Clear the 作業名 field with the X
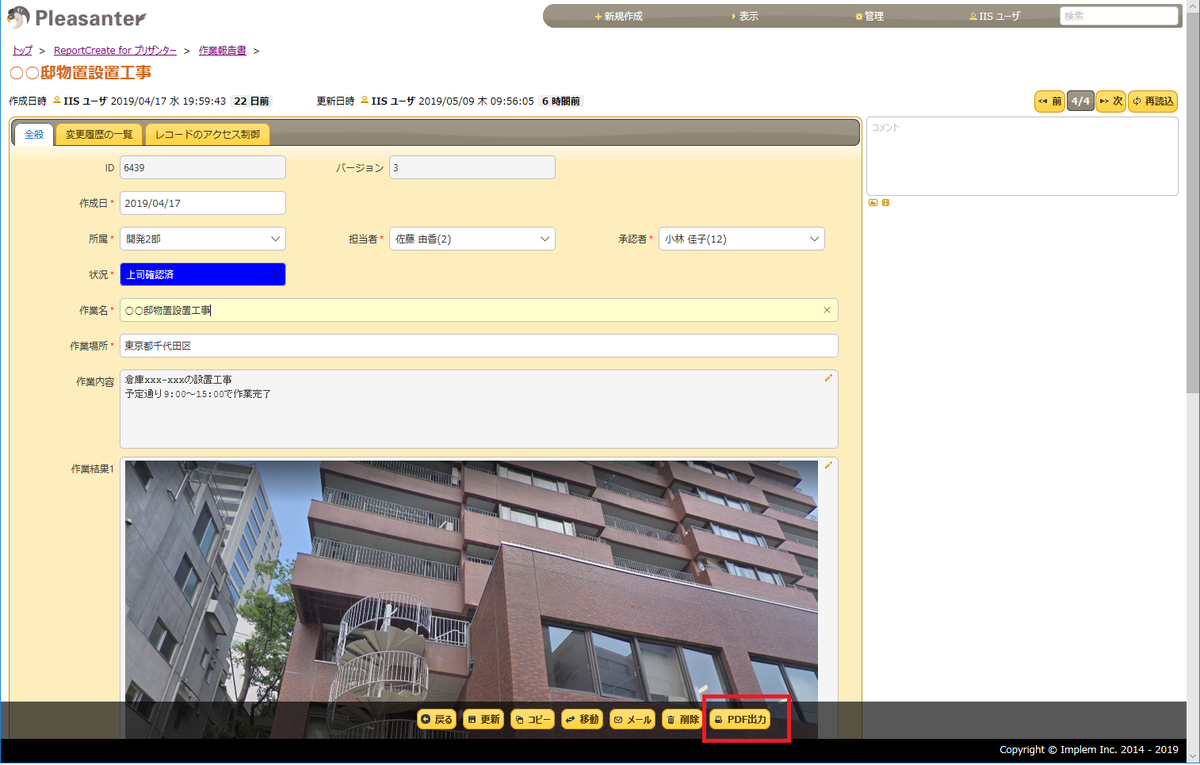 point(826,310)
